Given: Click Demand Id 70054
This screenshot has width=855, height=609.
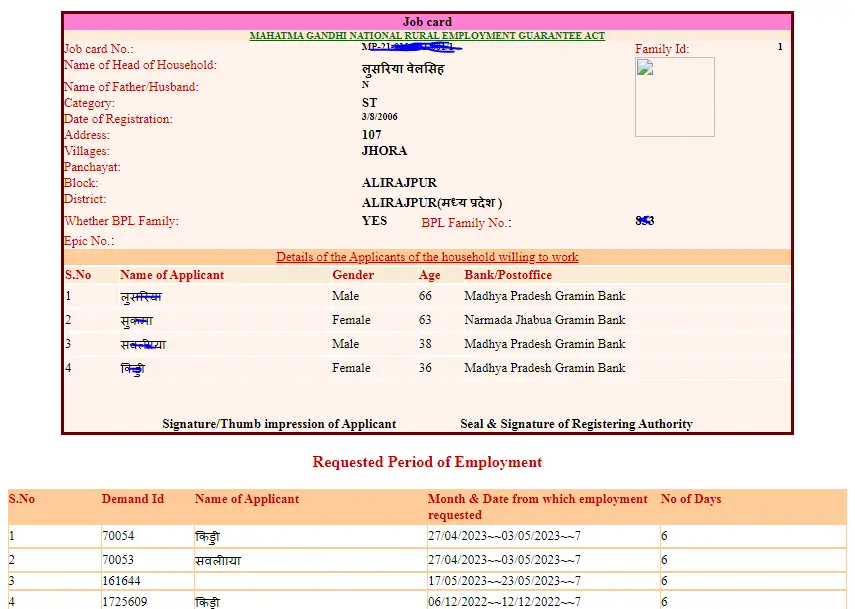Looking at the screenshot, I should [118, 536].
